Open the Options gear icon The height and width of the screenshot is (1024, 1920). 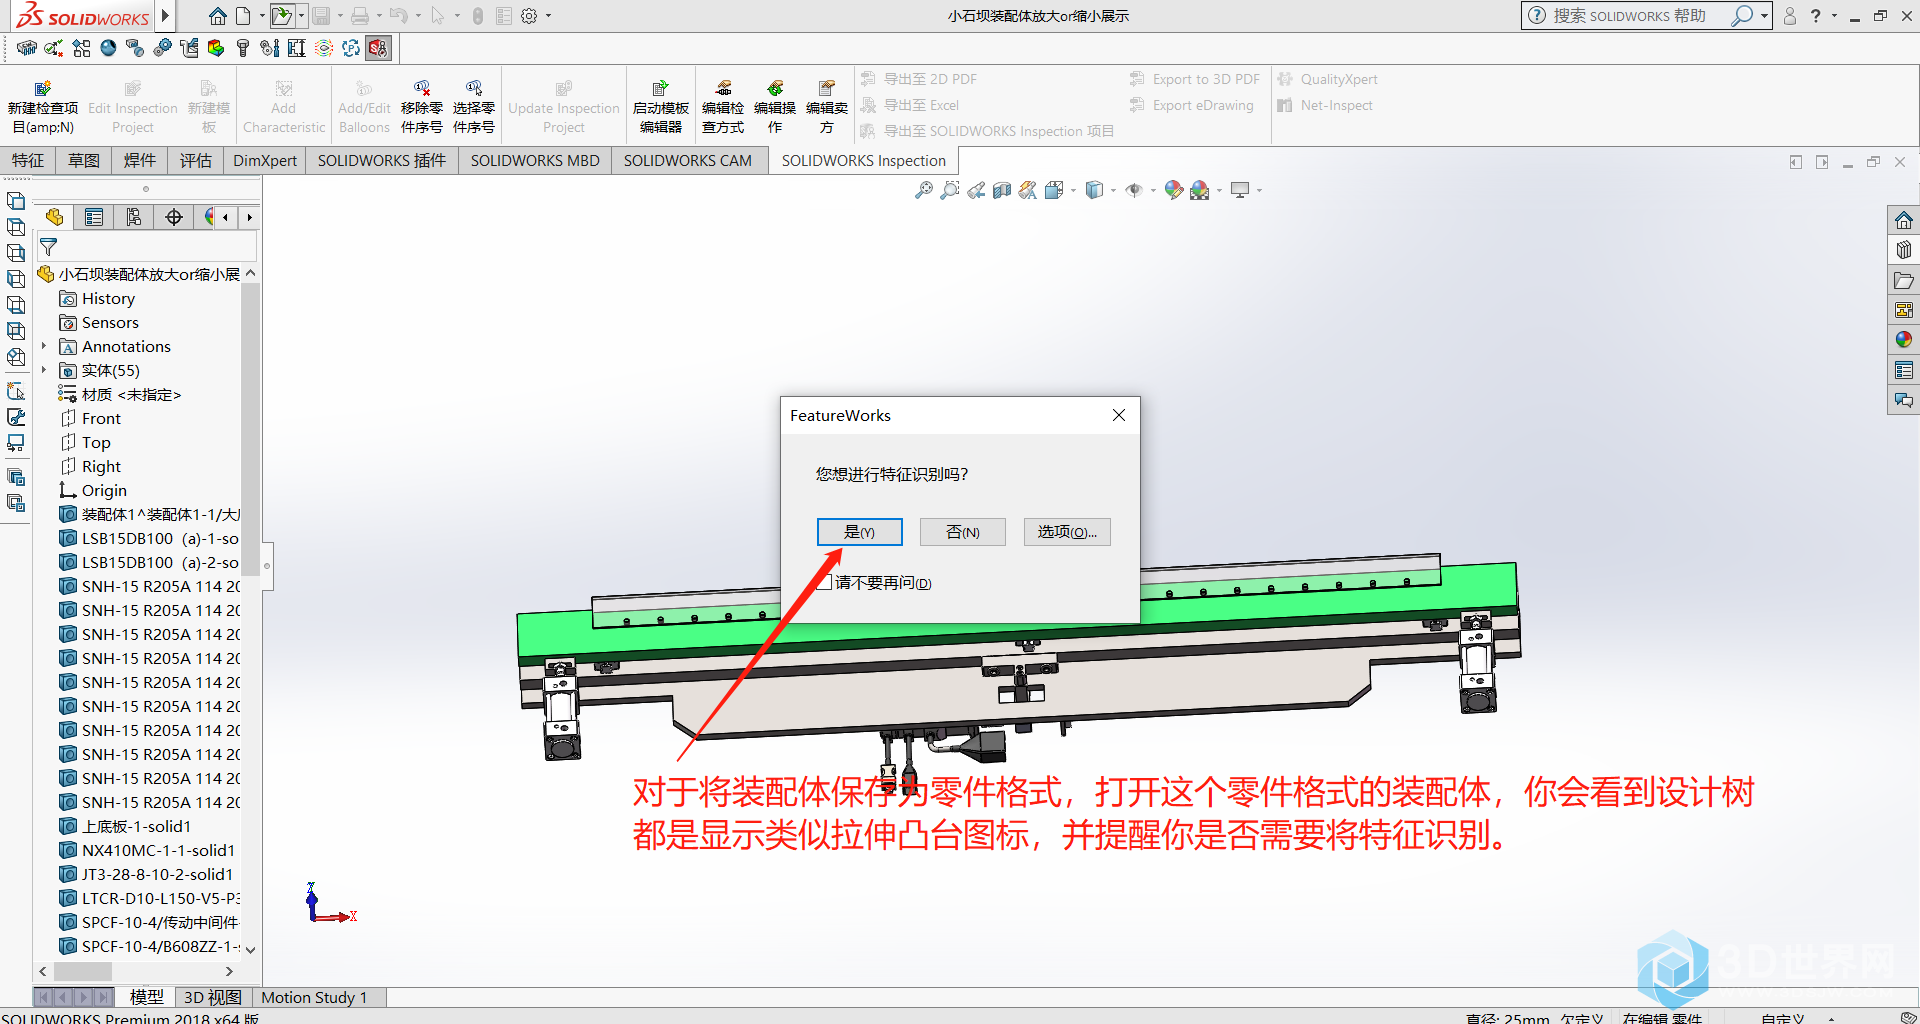point(529,16)
